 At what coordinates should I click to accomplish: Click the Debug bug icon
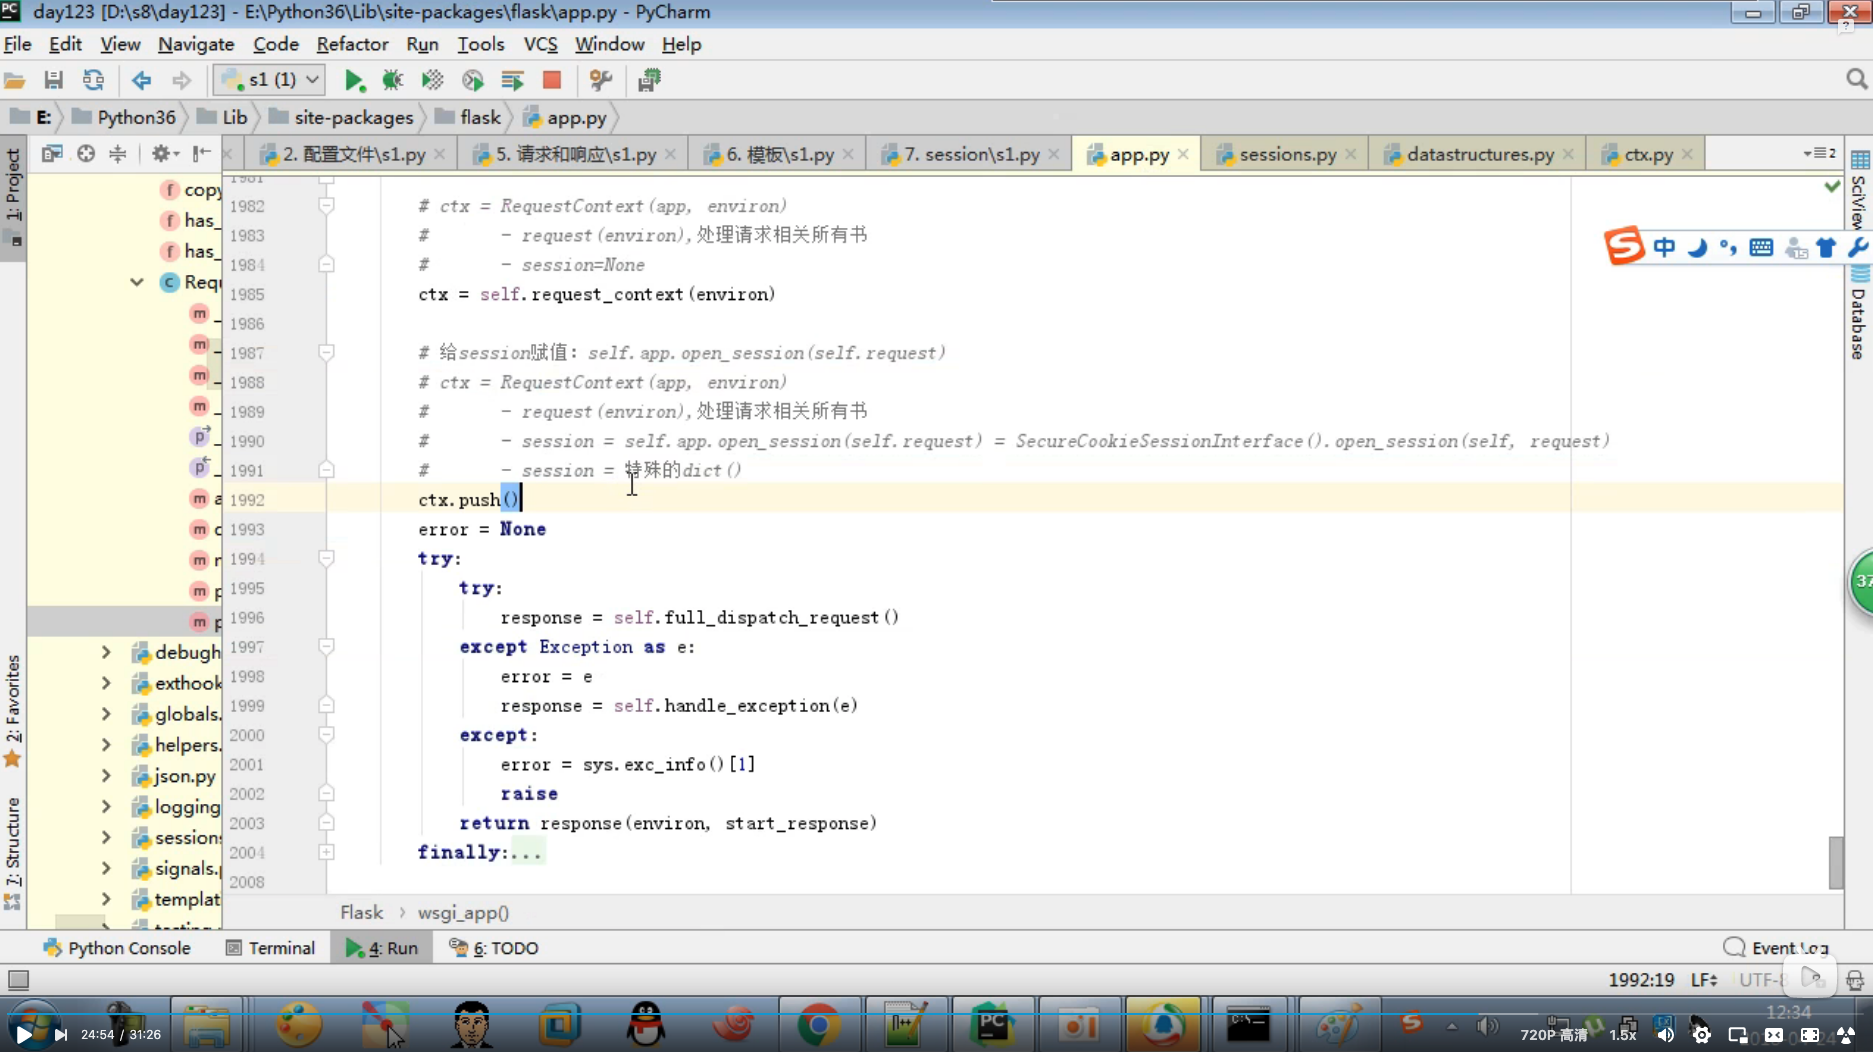(x=392, y=80)
